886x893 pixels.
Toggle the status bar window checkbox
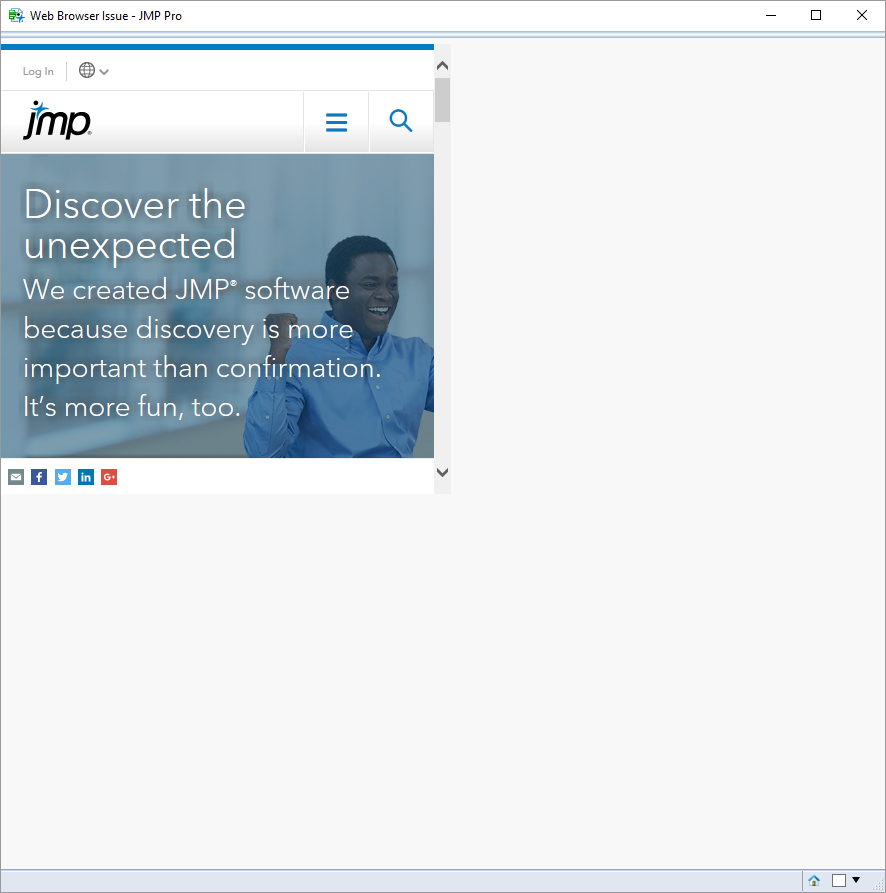839,880
